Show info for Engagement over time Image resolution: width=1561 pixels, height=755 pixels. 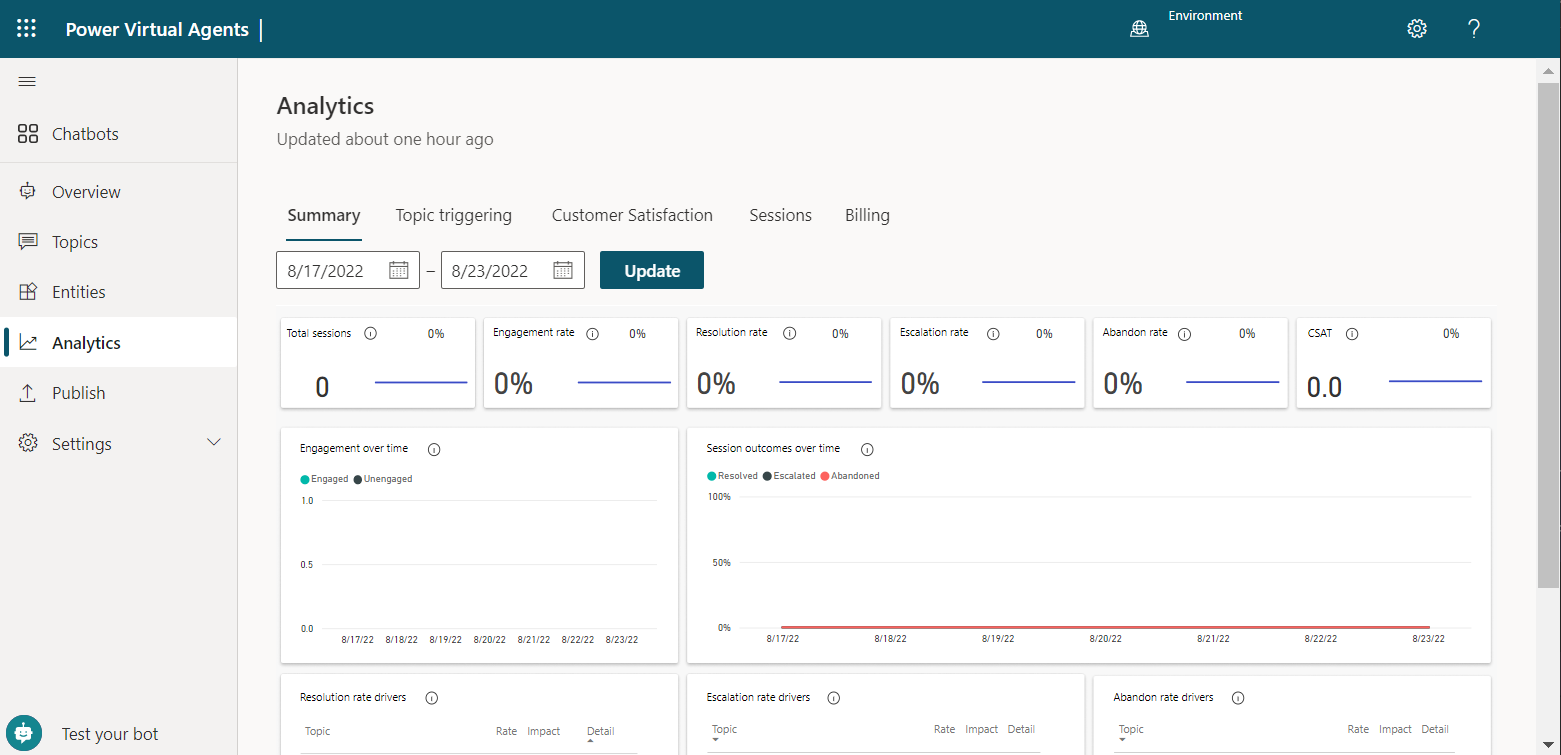point(434,449)
